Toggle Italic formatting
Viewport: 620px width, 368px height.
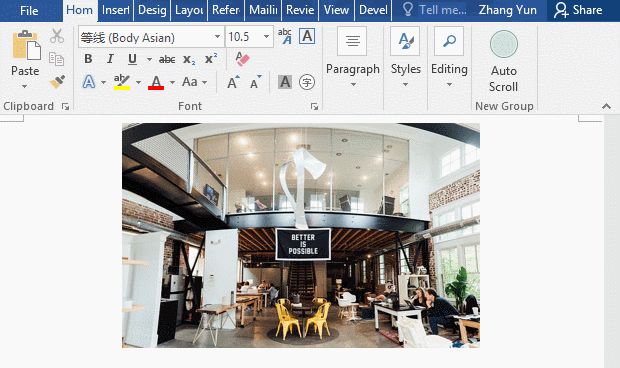110,59
